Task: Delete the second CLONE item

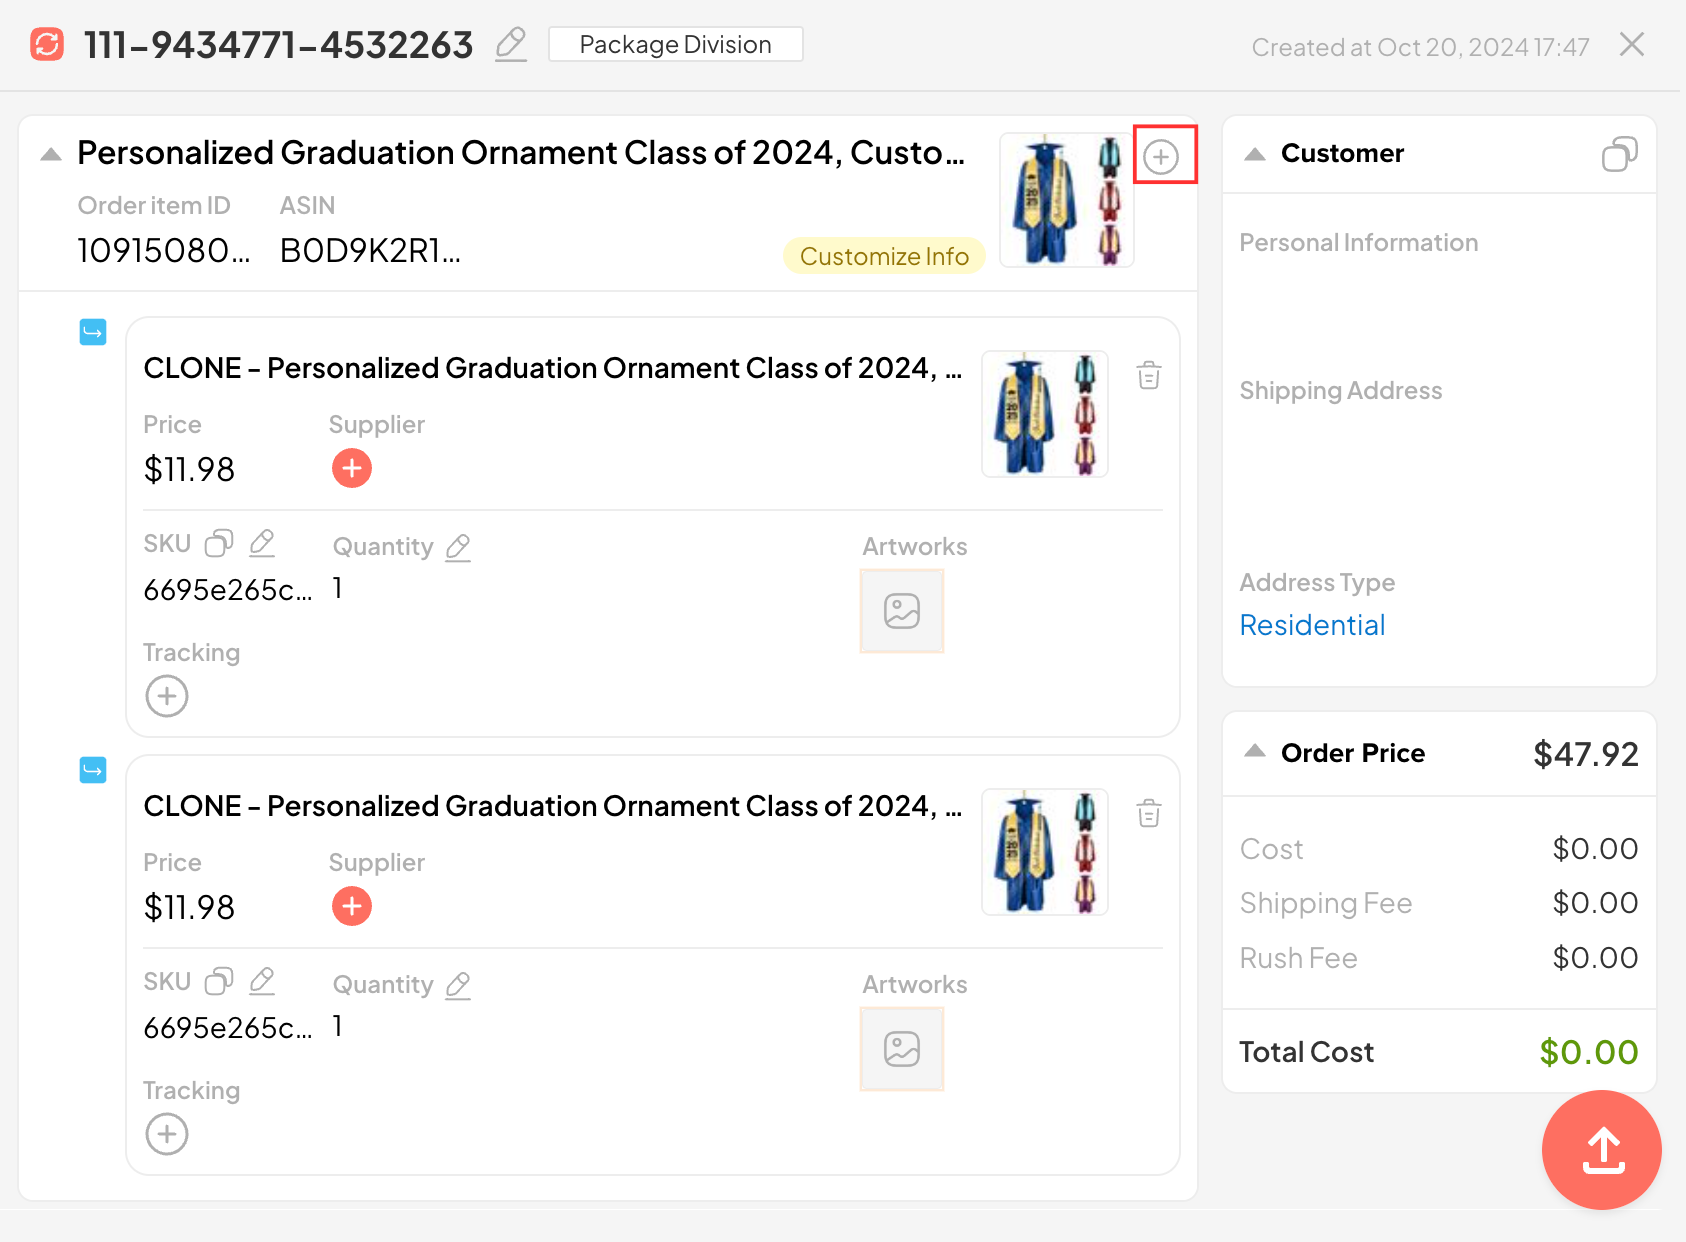Action: pyautogui.click(x=1148, y=814)
